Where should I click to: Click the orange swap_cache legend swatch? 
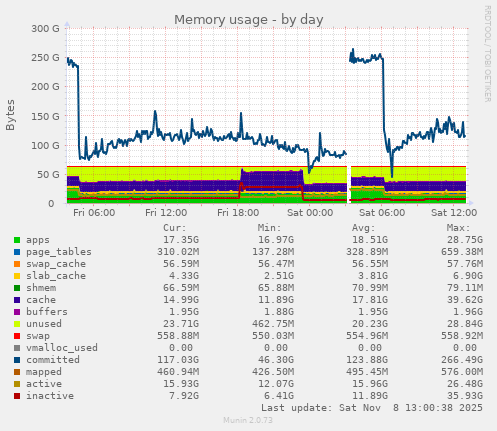pos(17,264)
